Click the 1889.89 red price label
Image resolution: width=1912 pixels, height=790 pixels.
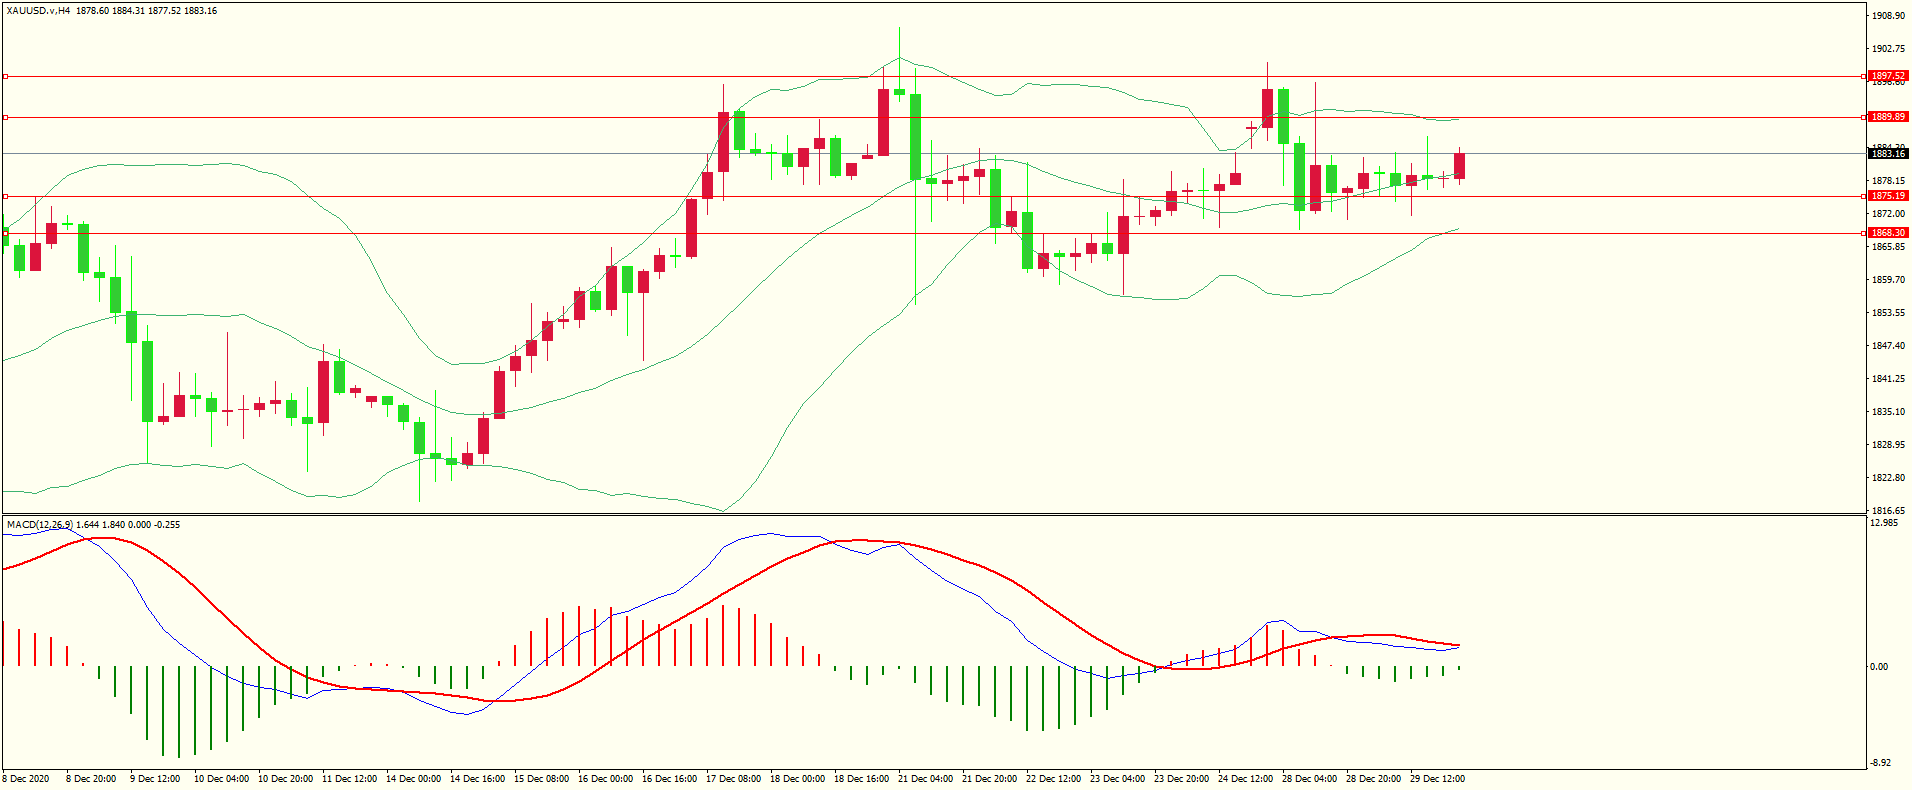coord(1888,117)
